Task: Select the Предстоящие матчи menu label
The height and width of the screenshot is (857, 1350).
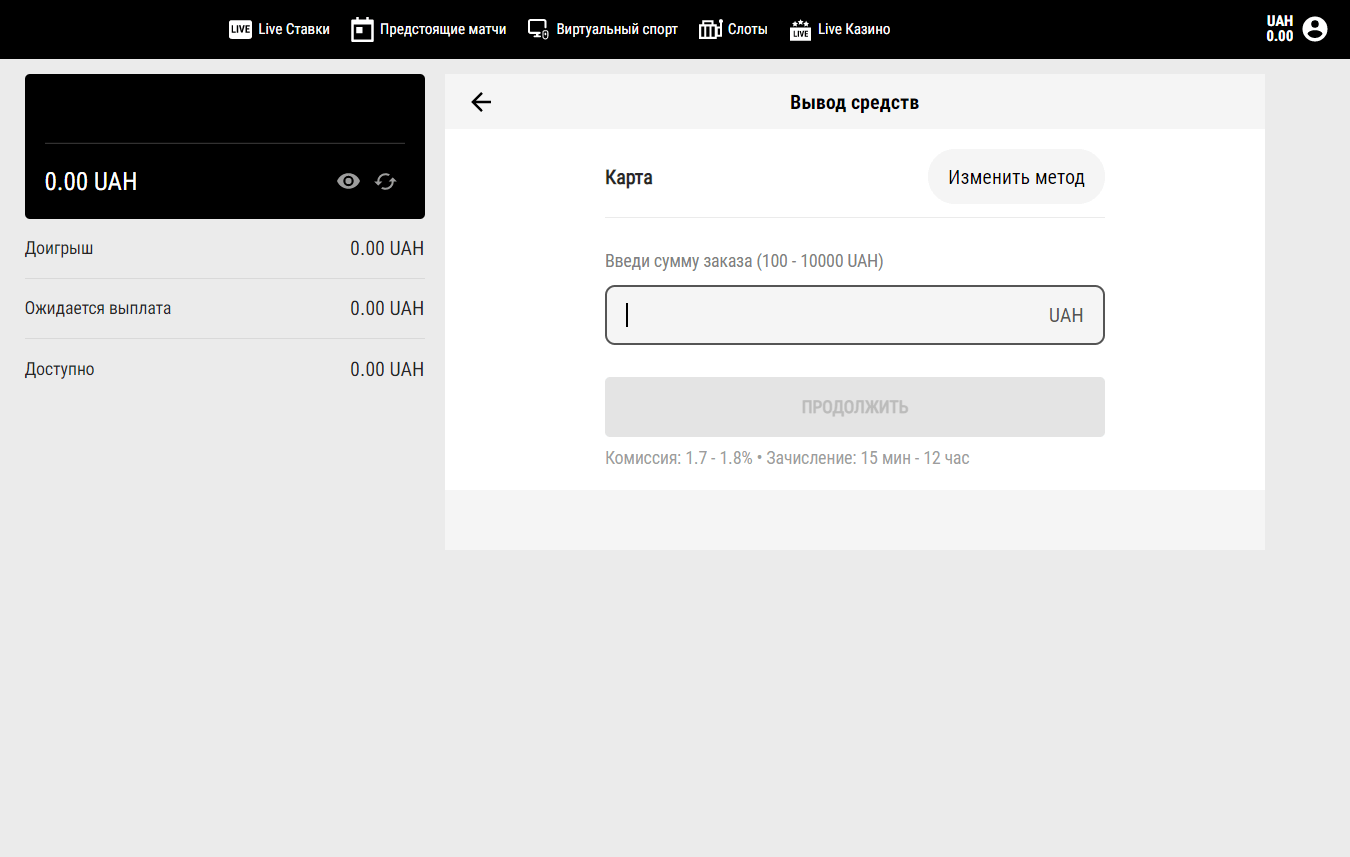Action: (443, 30)
